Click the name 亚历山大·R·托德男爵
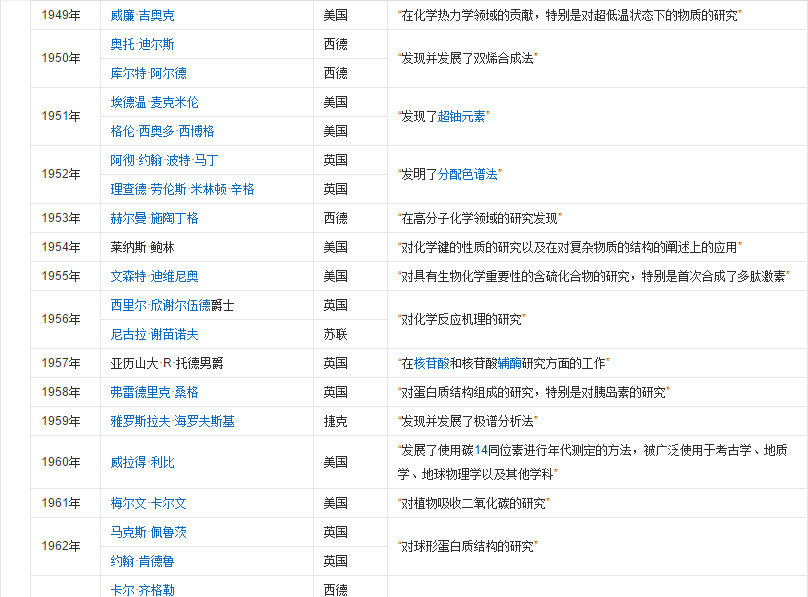This screenshot has width=808, height=597. point(167,364)
